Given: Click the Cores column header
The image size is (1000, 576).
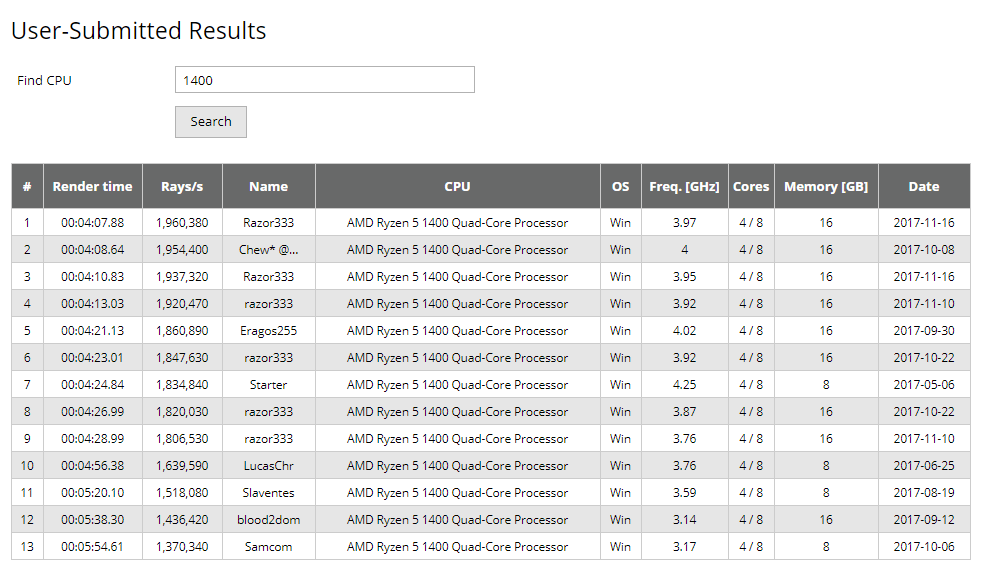Looking at the screenshot, I should [751, 186].
